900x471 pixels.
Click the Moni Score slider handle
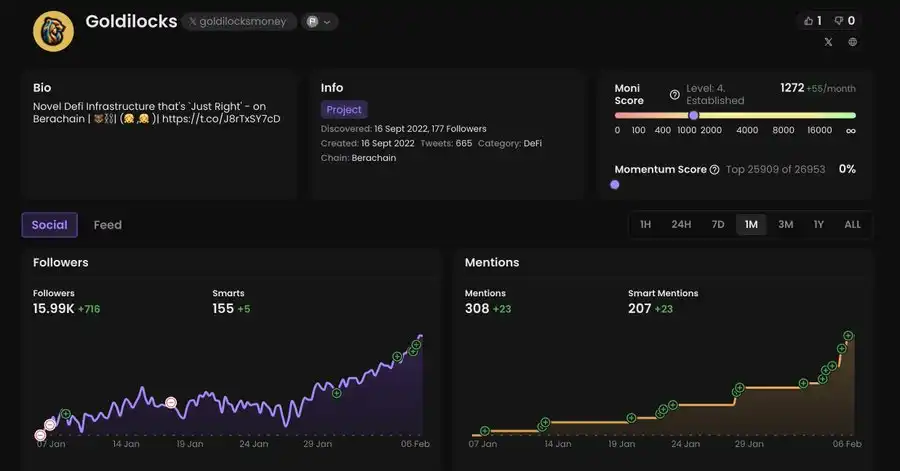point(694,115)
